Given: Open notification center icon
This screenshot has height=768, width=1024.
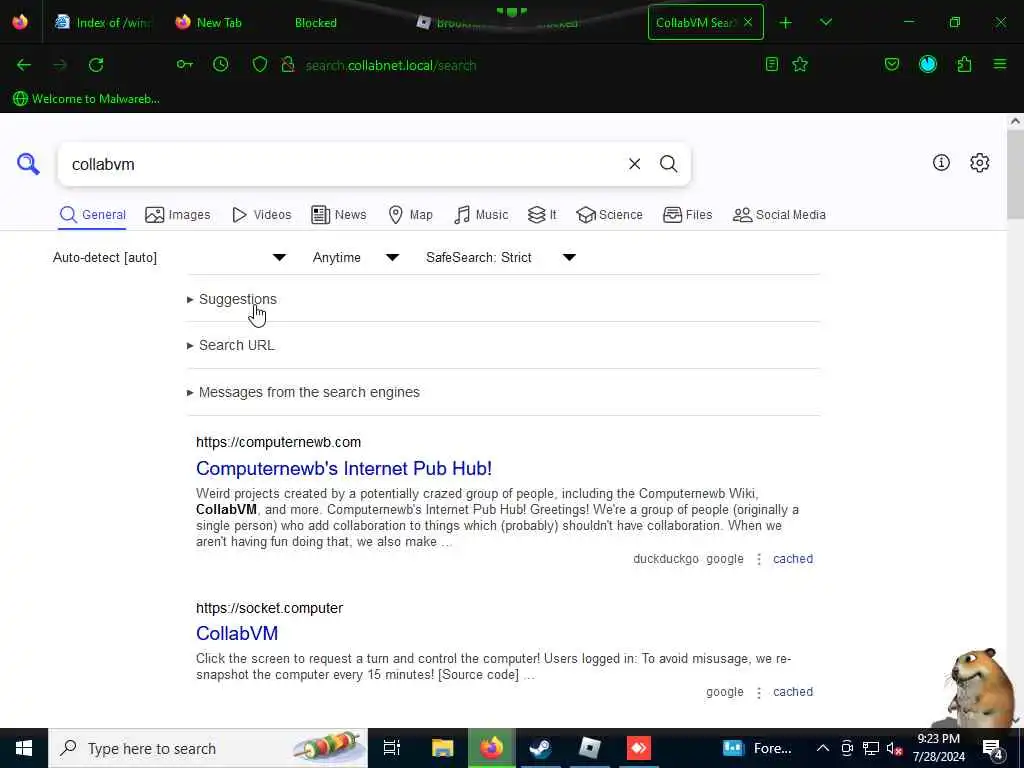Looking at the screenshot, I should 993,749.
